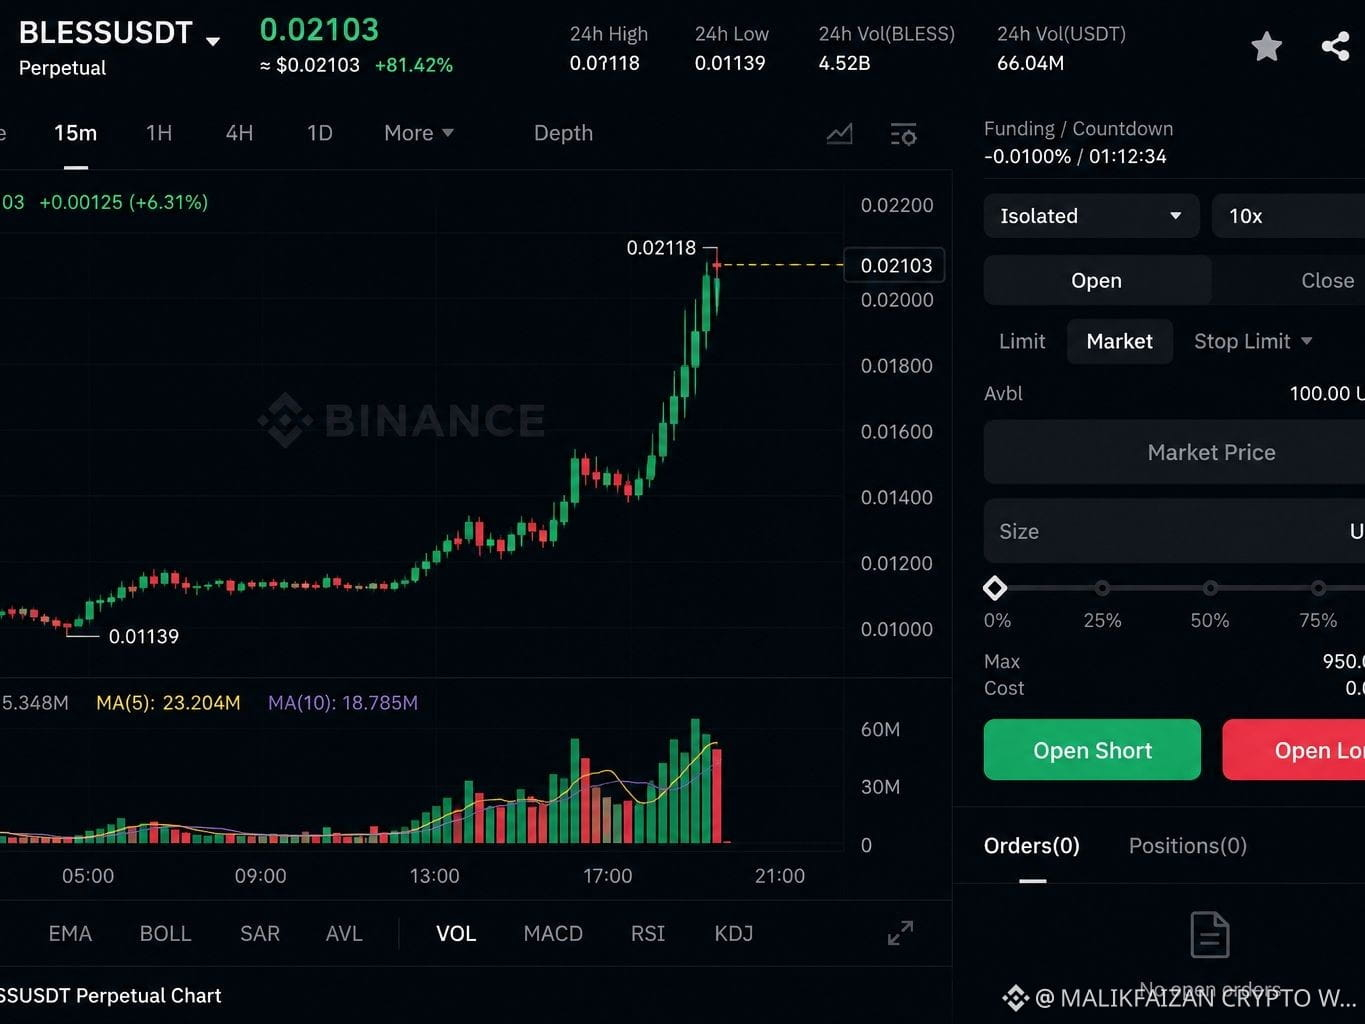Click the Size input field
Image resolution: width=1365 pixels, height=1024 pixels.
tap(1174, 531)
